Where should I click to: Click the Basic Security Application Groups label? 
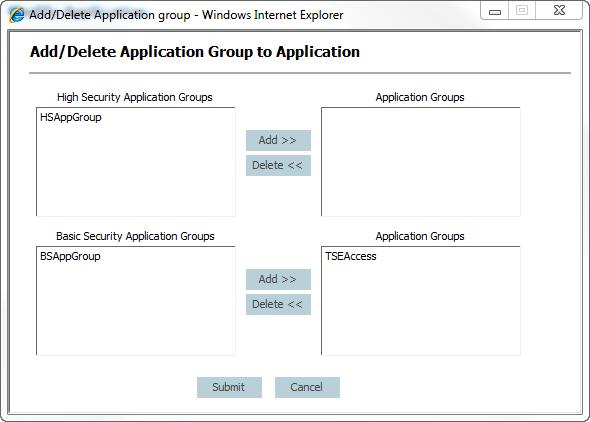[135, 236]
